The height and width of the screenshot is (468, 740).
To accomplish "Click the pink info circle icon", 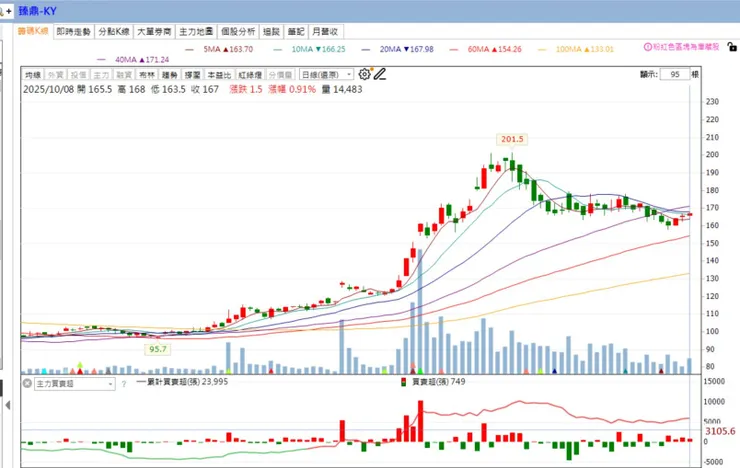I will [x=648, y=47].
